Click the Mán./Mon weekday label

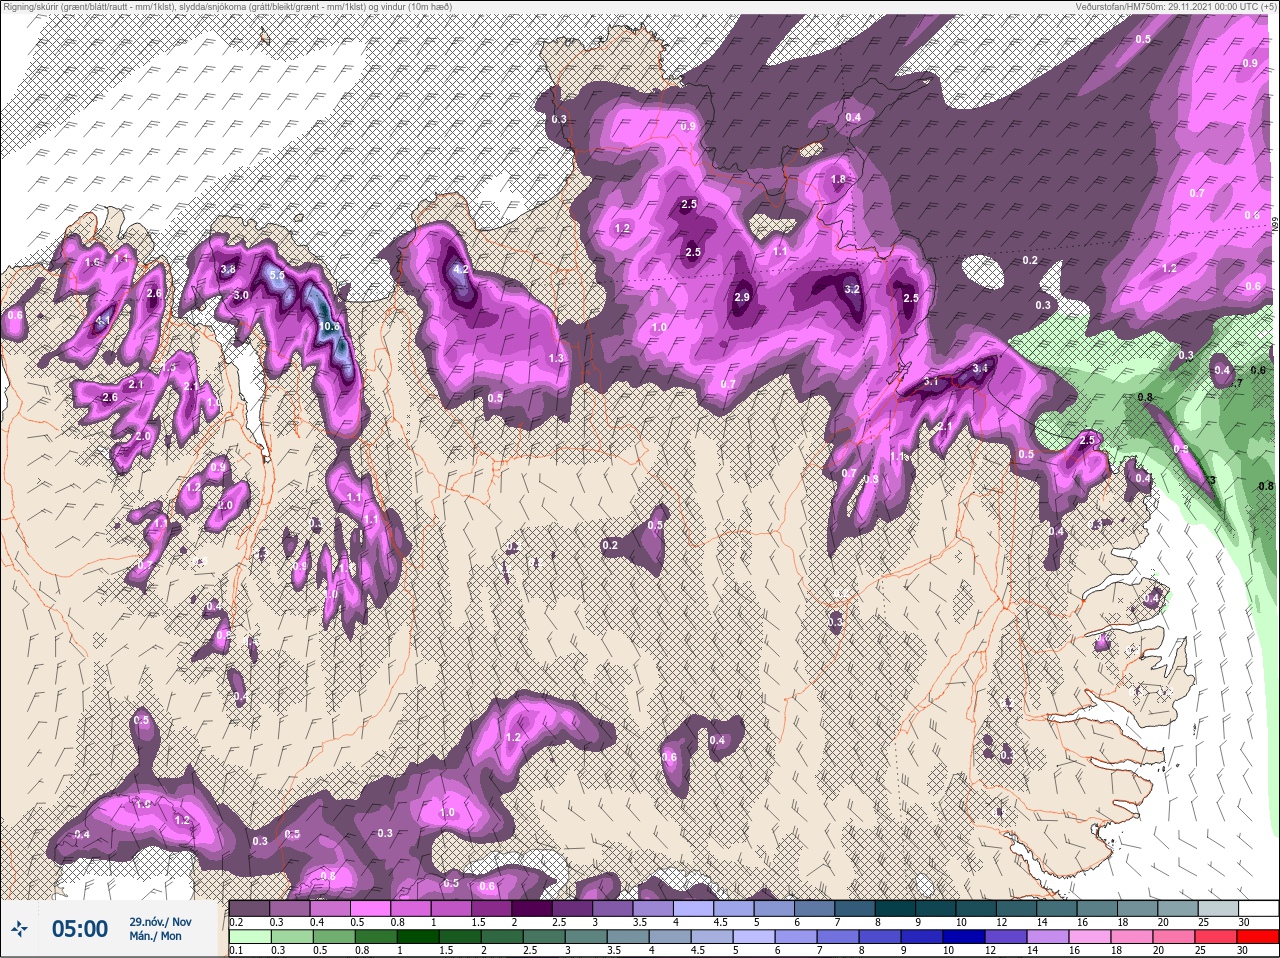pos(155,937)
